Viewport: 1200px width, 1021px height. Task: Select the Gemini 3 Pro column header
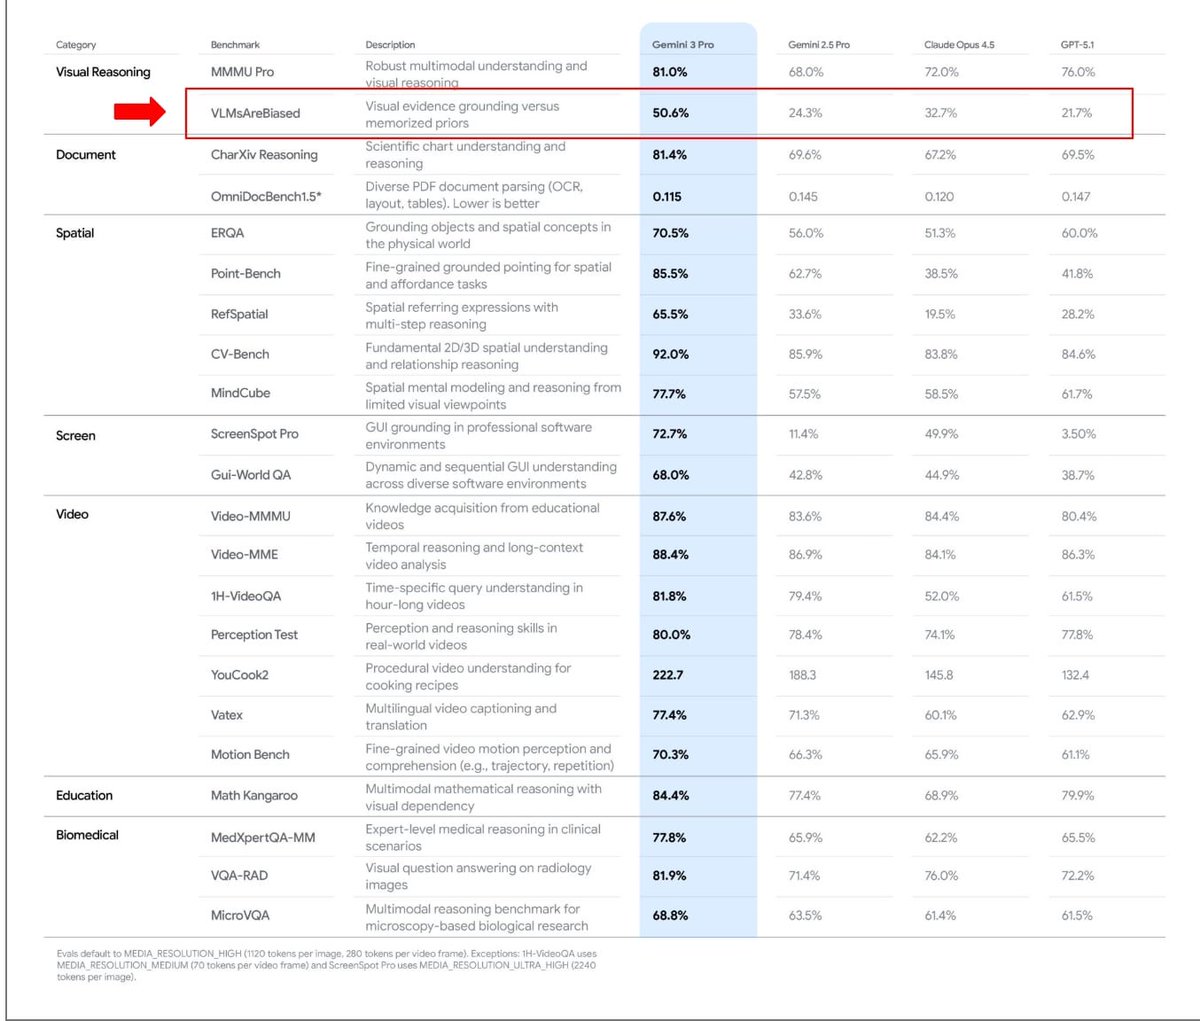(x=683, y=45)
